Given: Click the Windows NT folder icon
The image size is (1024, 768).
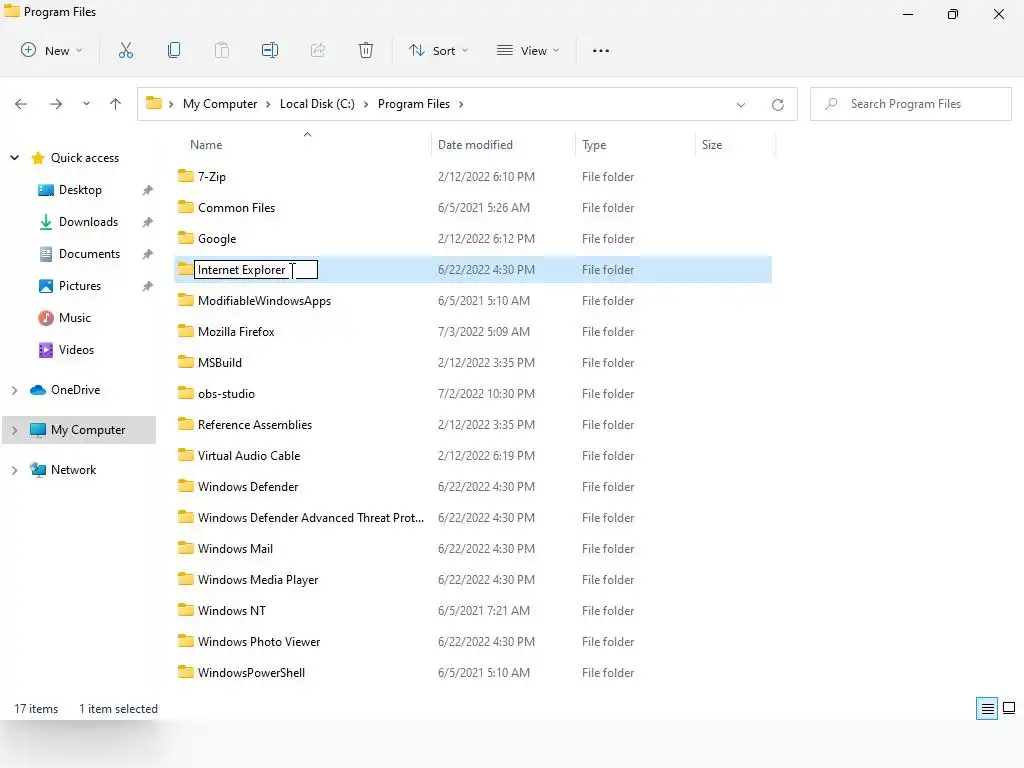Looking at the screenshot, I should tap(185, 610).
